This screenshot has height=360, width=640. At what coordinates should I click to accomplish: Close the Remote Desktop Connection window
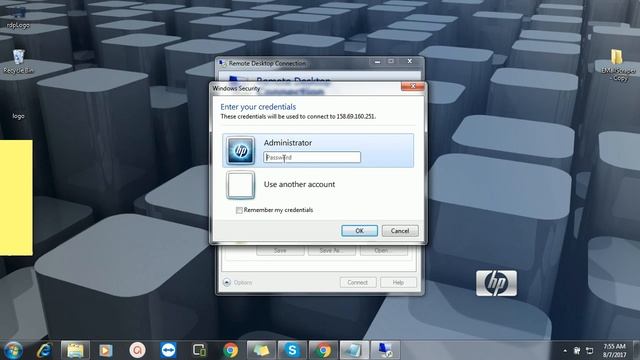(410, 61)
